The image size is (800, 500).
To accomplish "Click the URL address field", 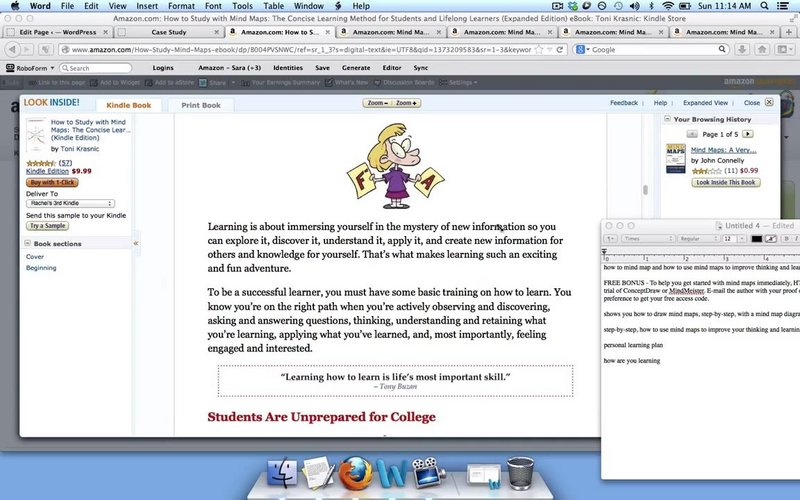I will (x=301, y=49).
